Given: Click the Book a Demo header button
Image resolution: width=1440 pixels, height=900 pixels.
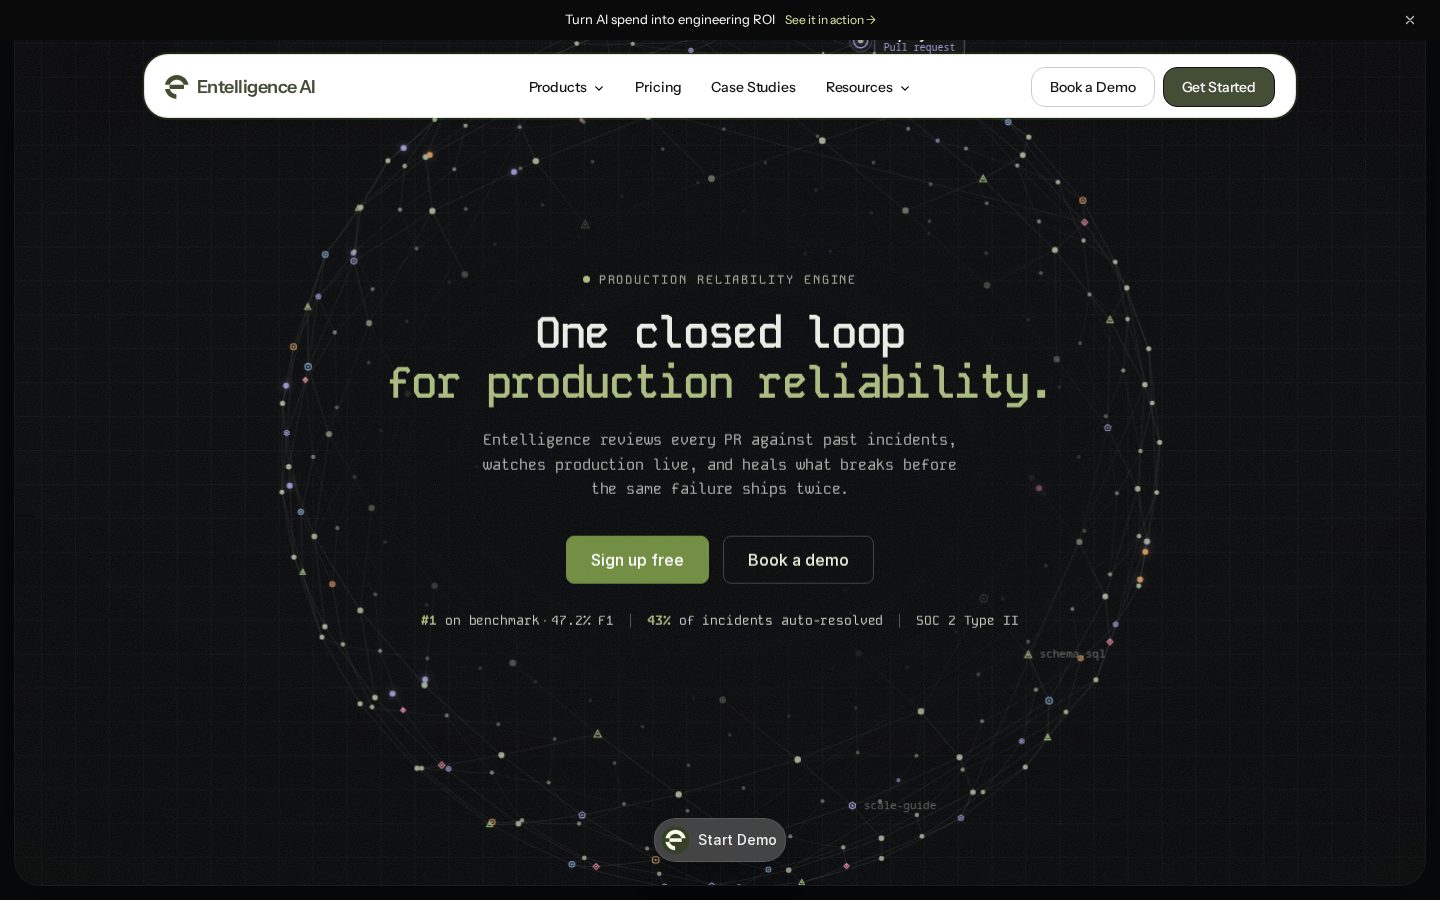Looking at the screenshot, I should pyautogui.click(x=1093, y=87).
